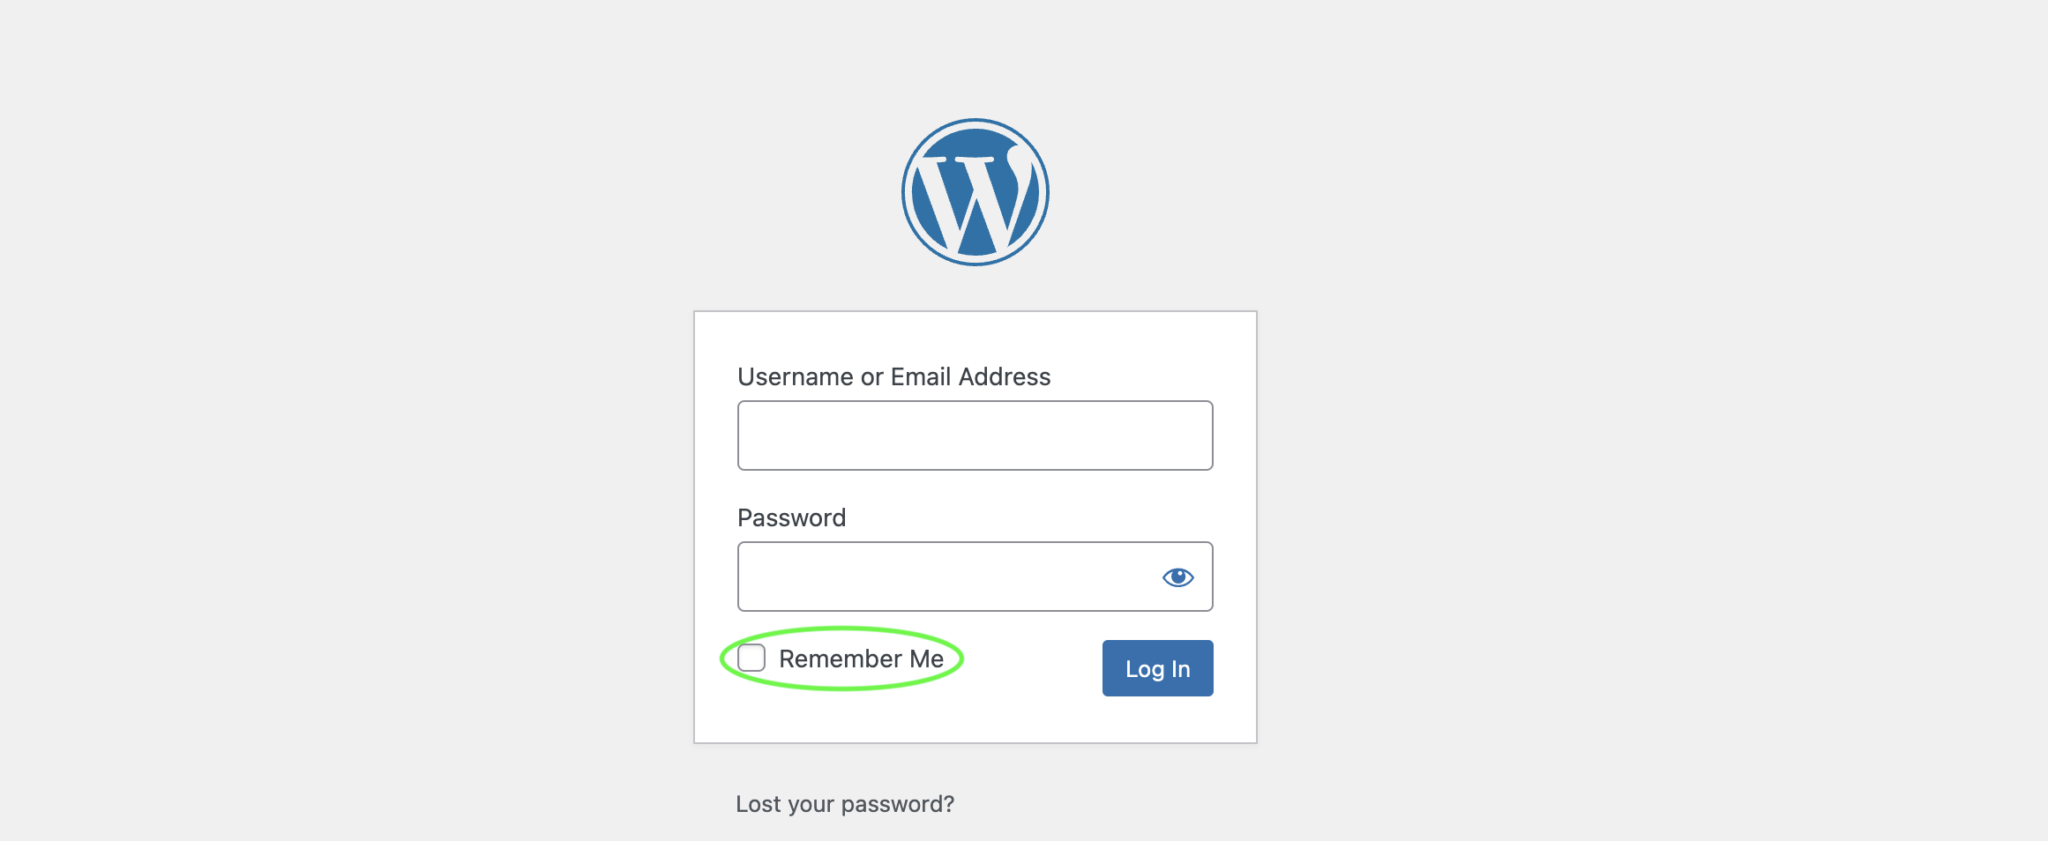Click the Password field label
Screen dimensions: 2048x841
791,517
